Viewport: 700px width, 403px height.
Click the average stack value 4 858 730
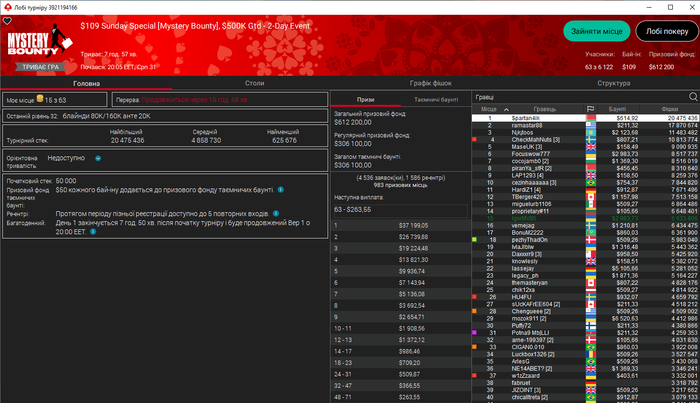[x=206, y=140]
